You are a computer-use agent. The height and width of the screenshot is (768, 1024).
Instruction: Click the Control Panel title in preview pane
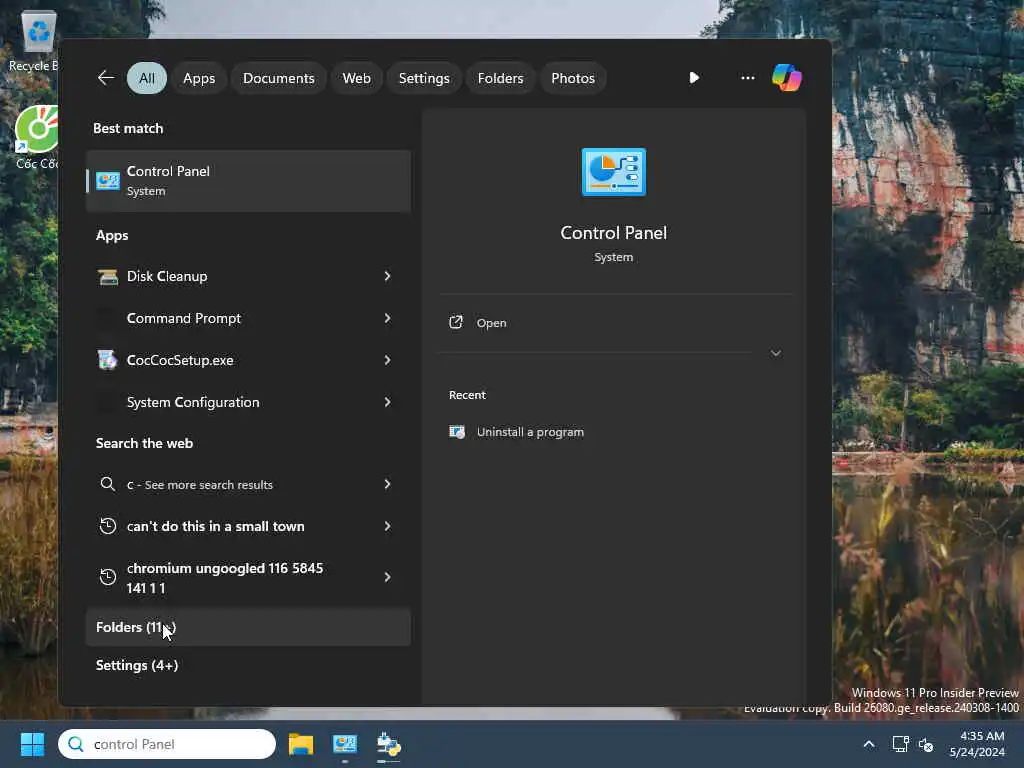614,232
